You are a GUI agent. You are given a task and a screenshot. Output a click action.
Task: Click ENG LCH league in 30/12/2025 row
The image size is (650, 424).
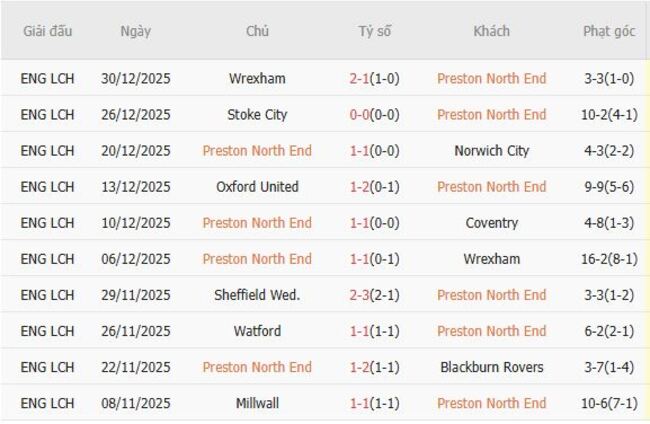pos(48,79)
